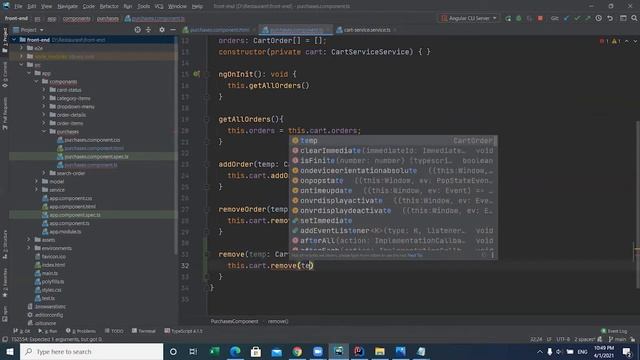Open Google Chrome from the taskbar
Viewport: 640px width, 360px height.
pos(297,351)
